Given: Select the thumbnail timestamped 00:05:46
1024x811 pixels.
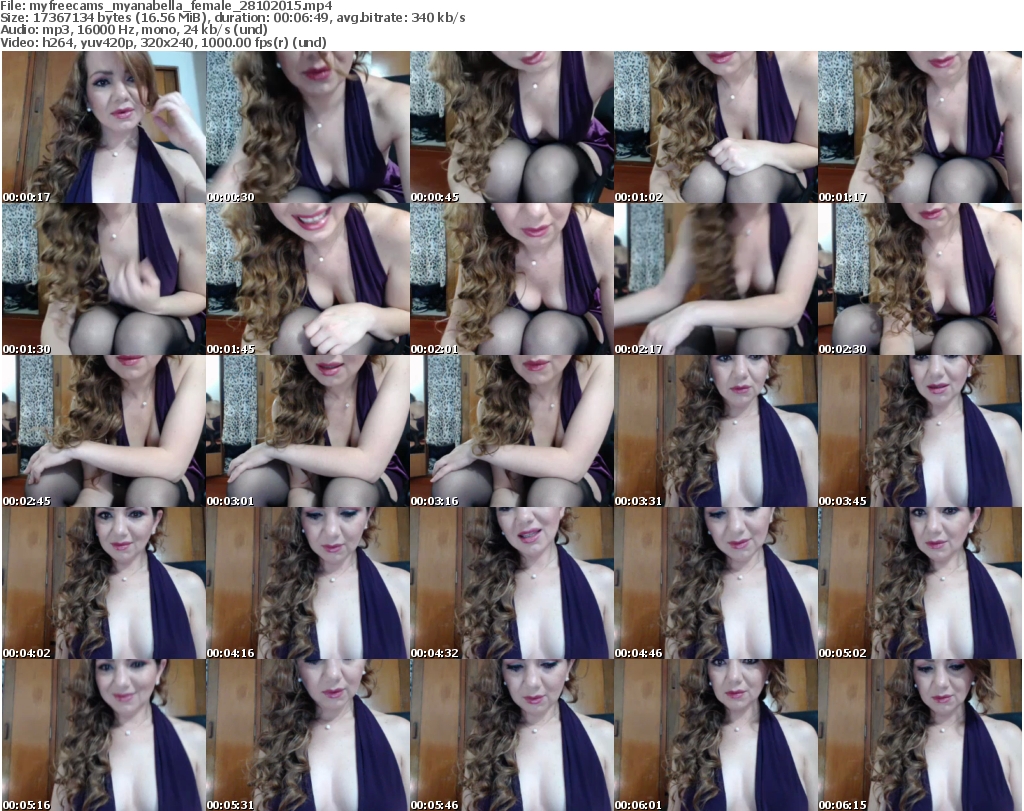Looking at the screenshot, I should click(511, 735).
